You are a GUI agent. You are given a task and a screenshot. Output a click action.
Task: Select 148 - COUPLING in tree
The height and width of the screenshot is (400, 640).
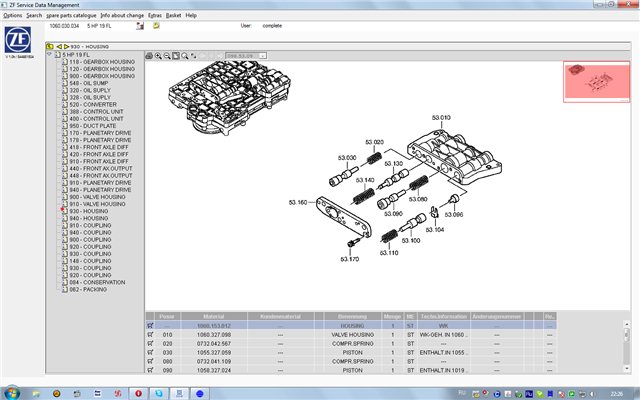[90, 261]
